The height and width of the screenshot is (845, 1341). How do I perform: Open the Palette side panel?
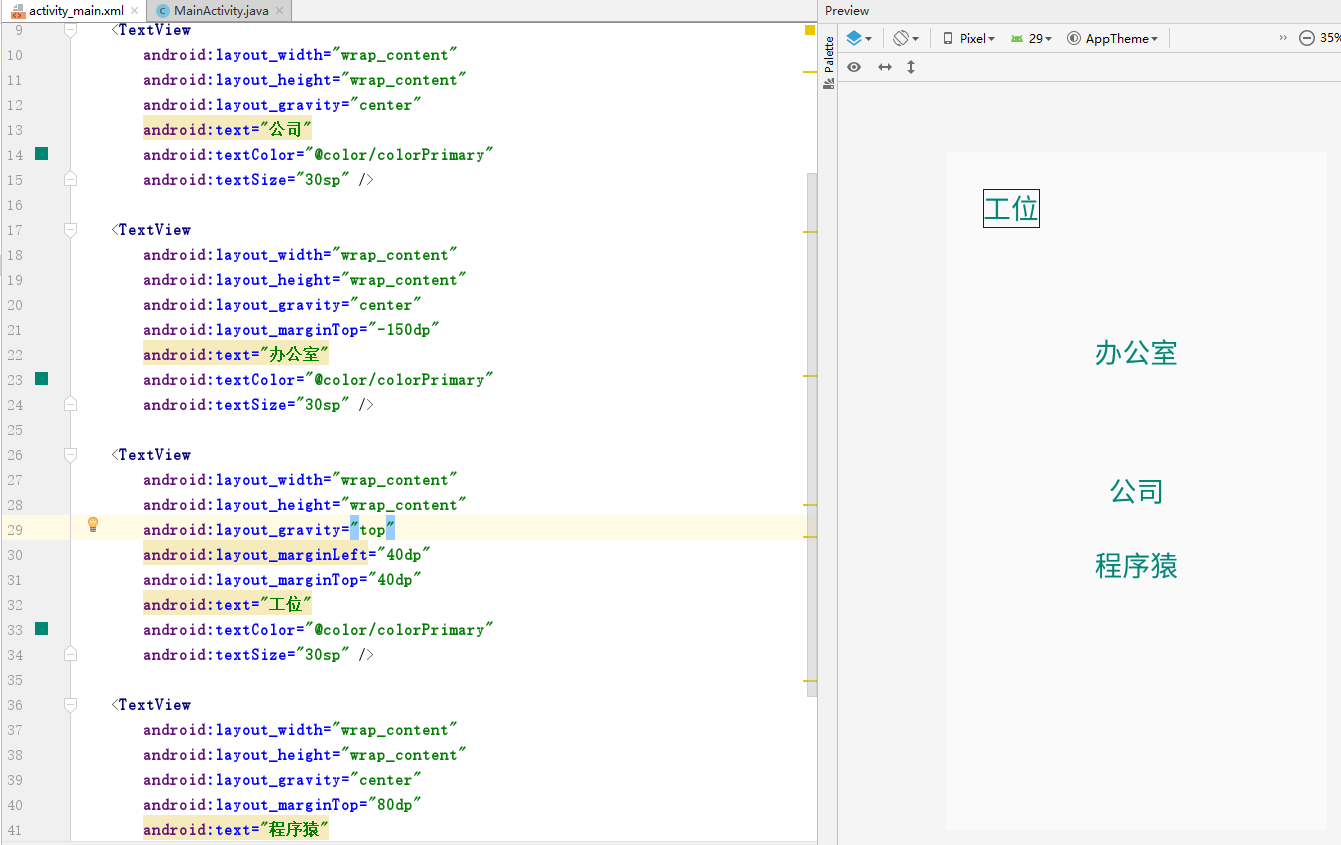click(828, 63)
